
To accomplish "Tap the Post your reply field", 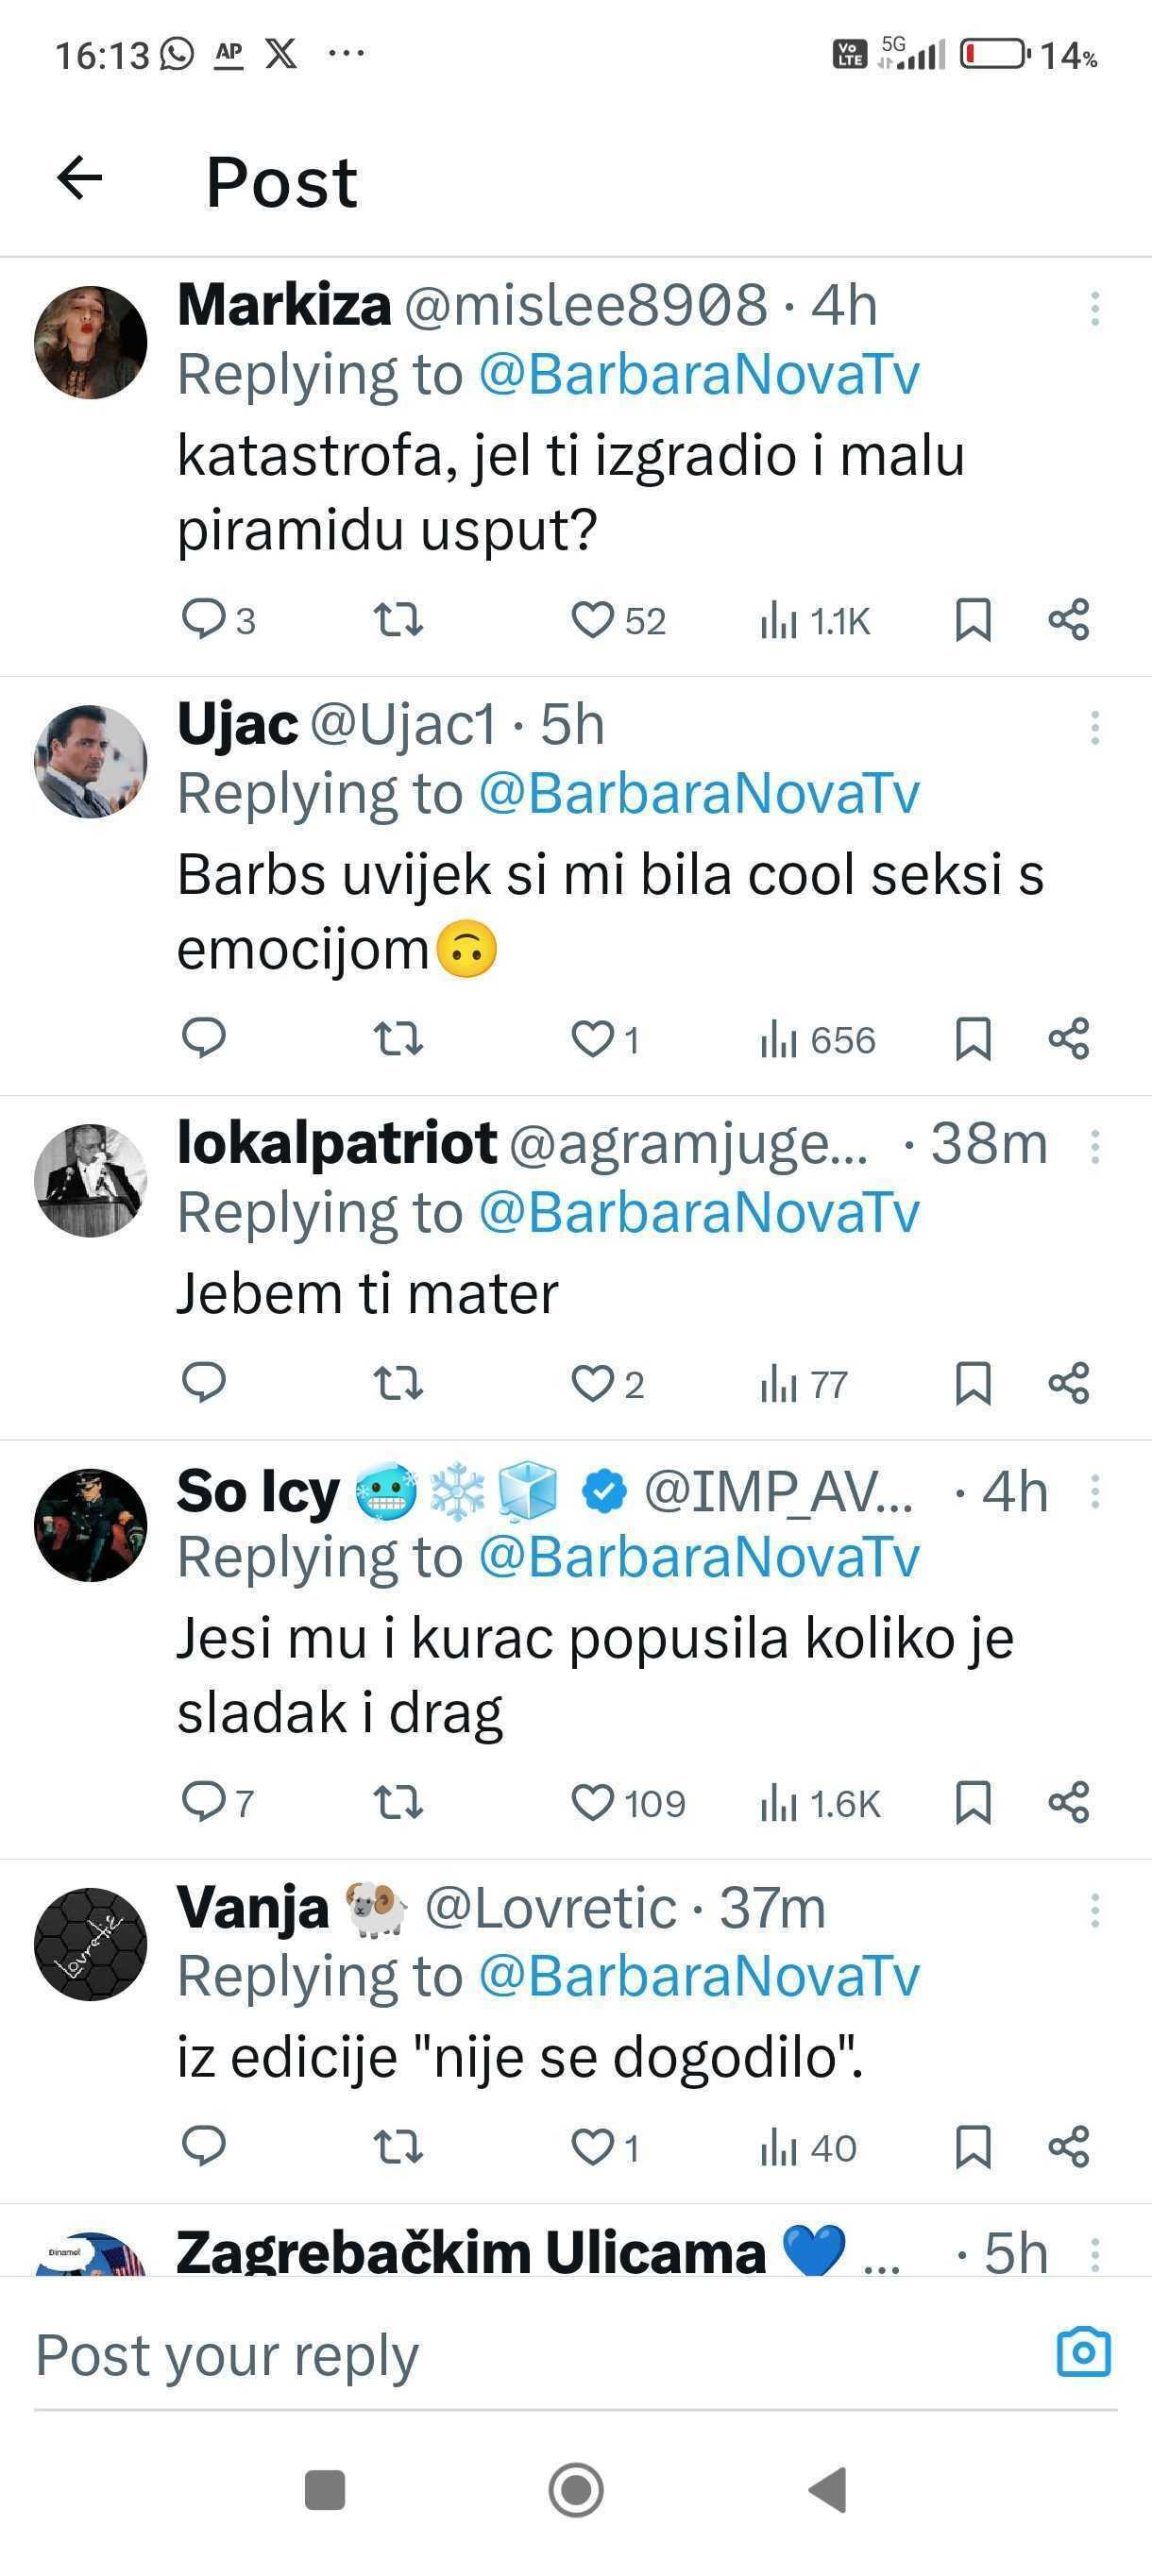I will pyautogui.click(x=500, y=2355).
